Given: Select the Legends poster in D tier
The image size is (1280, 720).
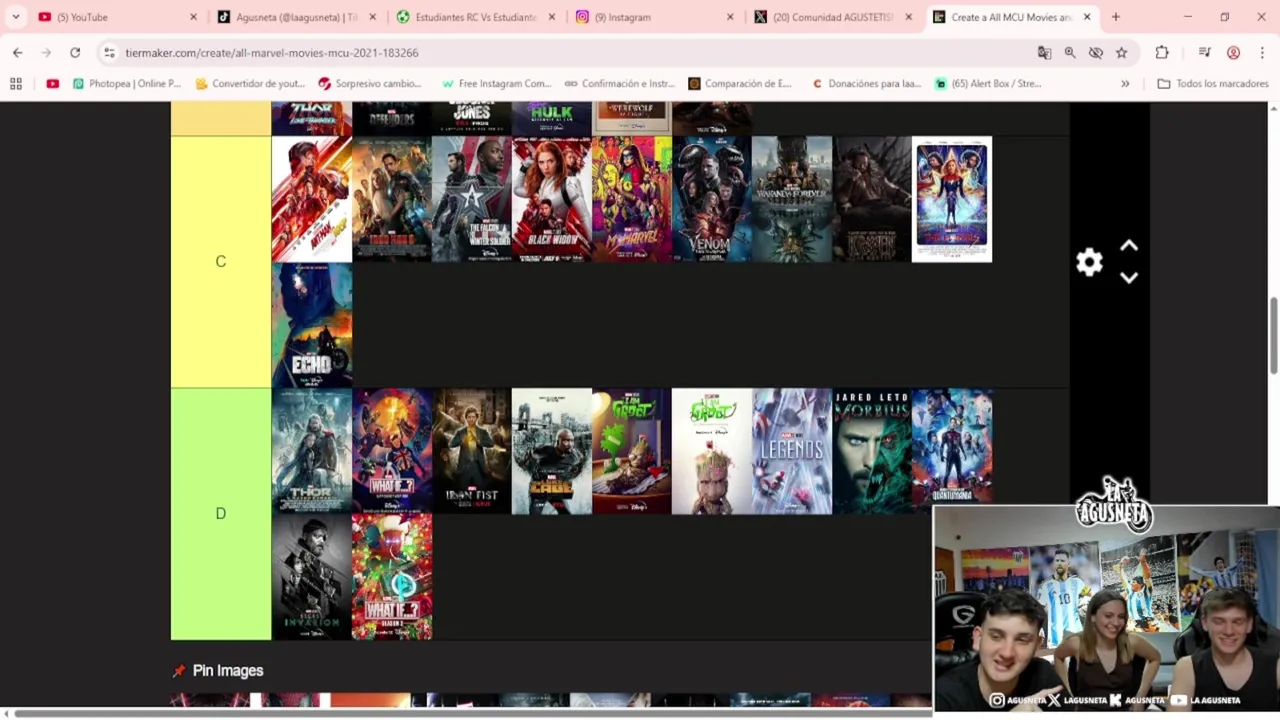Looking at the screenshot, I should [792, 451].
